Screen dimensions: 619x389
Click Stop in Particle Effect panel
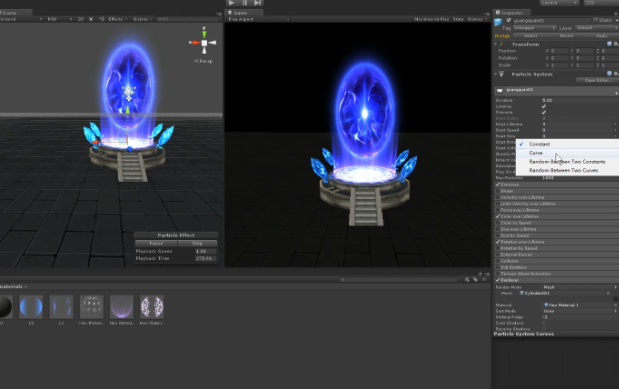pos(197,243)
